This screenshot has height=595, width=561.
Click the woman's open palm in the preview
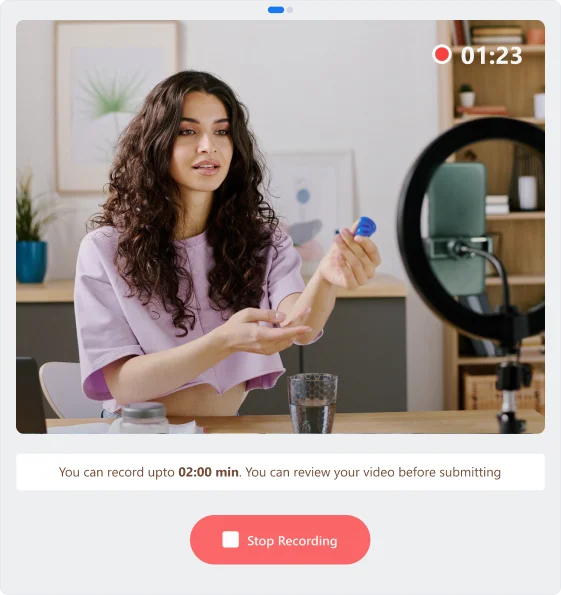point(268,334)
